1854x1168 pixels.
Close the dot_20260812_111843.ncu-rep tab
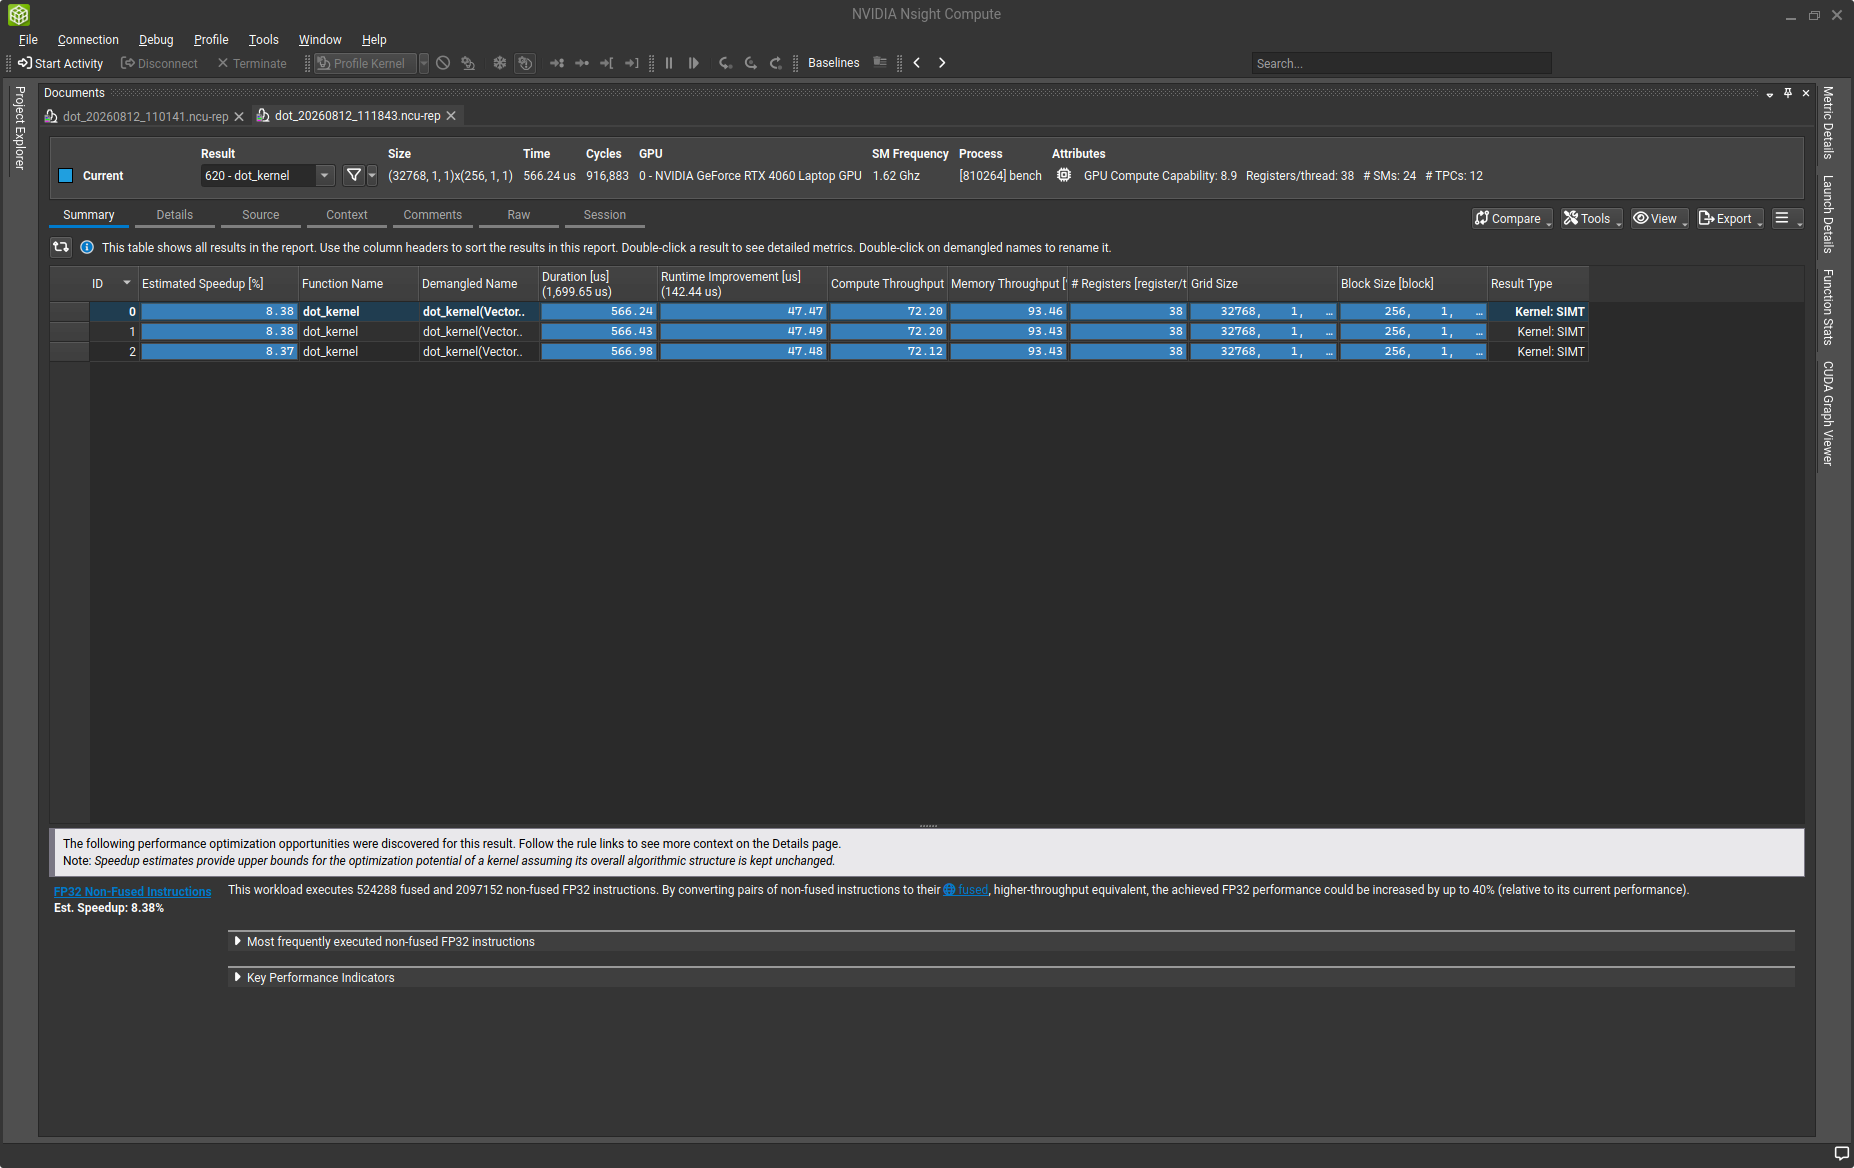(x=451, y=116)
